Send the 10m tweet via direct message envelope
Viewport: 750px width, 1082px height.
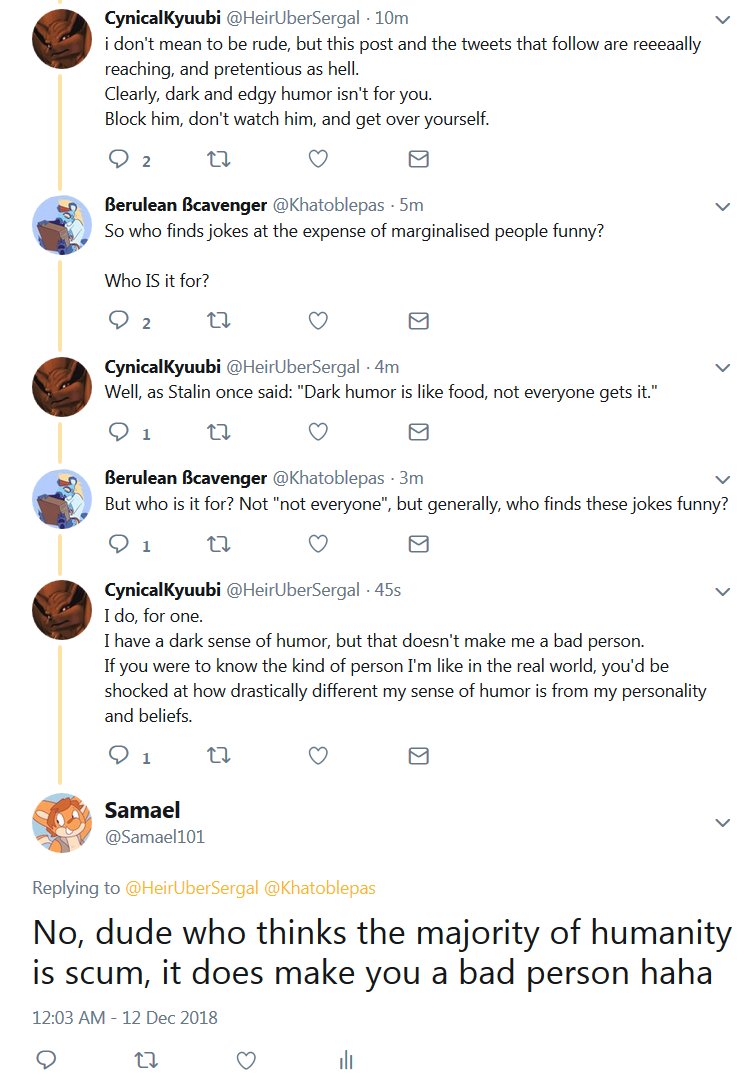pos(419,159)
